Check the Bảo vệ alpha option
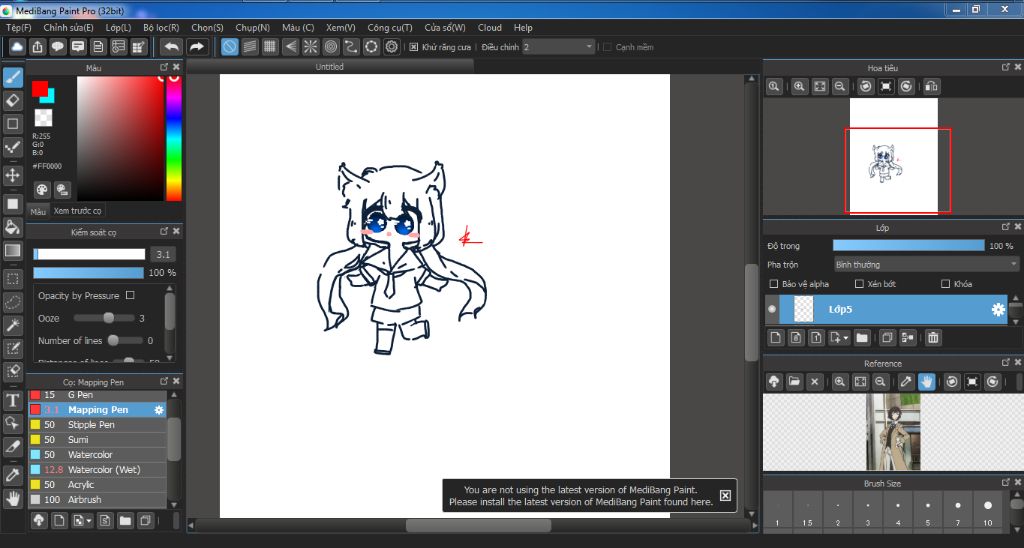 click(774, 283)
